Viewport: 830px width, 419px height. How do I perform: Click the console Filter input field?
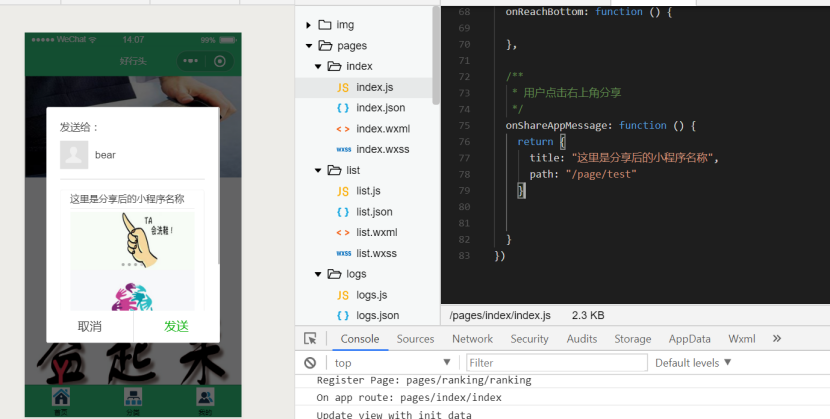(556, 363)
